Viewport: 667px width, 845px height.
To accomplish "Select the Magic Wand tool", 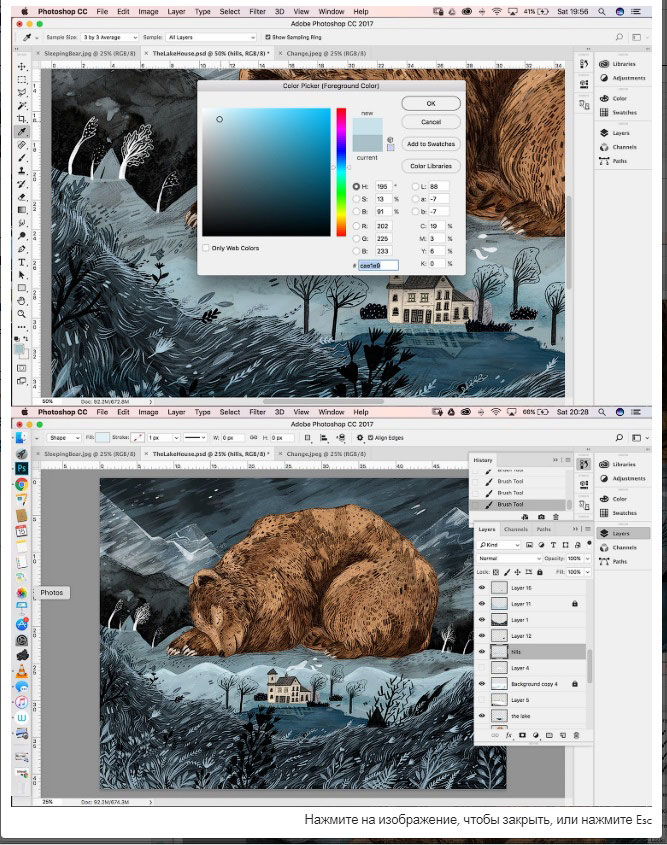I will point(22,106).
